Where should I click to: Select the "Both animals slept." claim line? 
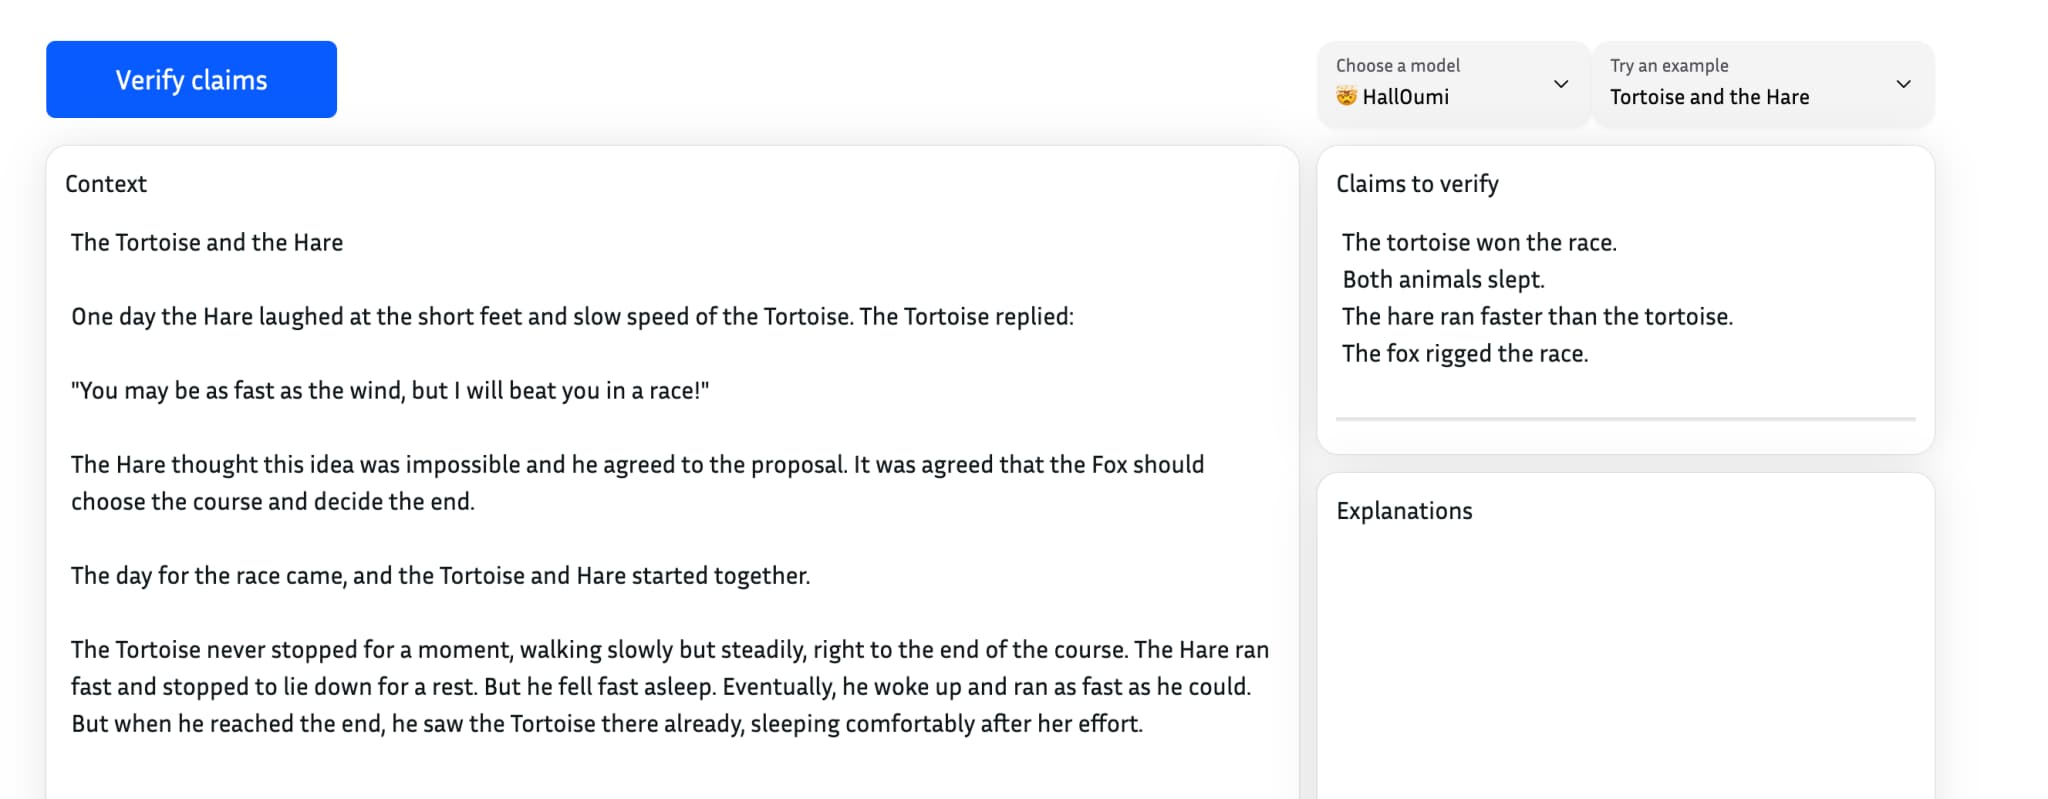click(x=1443, y=280)
